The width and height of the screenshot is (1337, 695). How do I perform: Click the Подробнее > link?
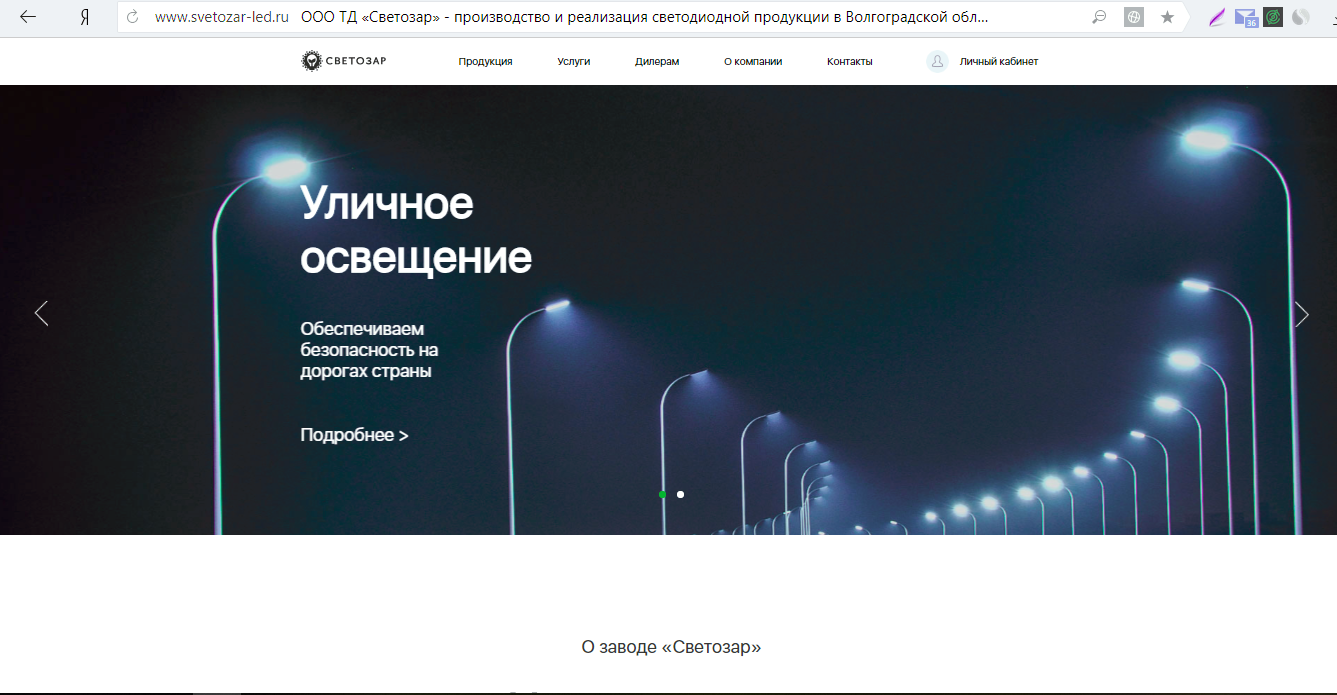[x=354, y=435]
